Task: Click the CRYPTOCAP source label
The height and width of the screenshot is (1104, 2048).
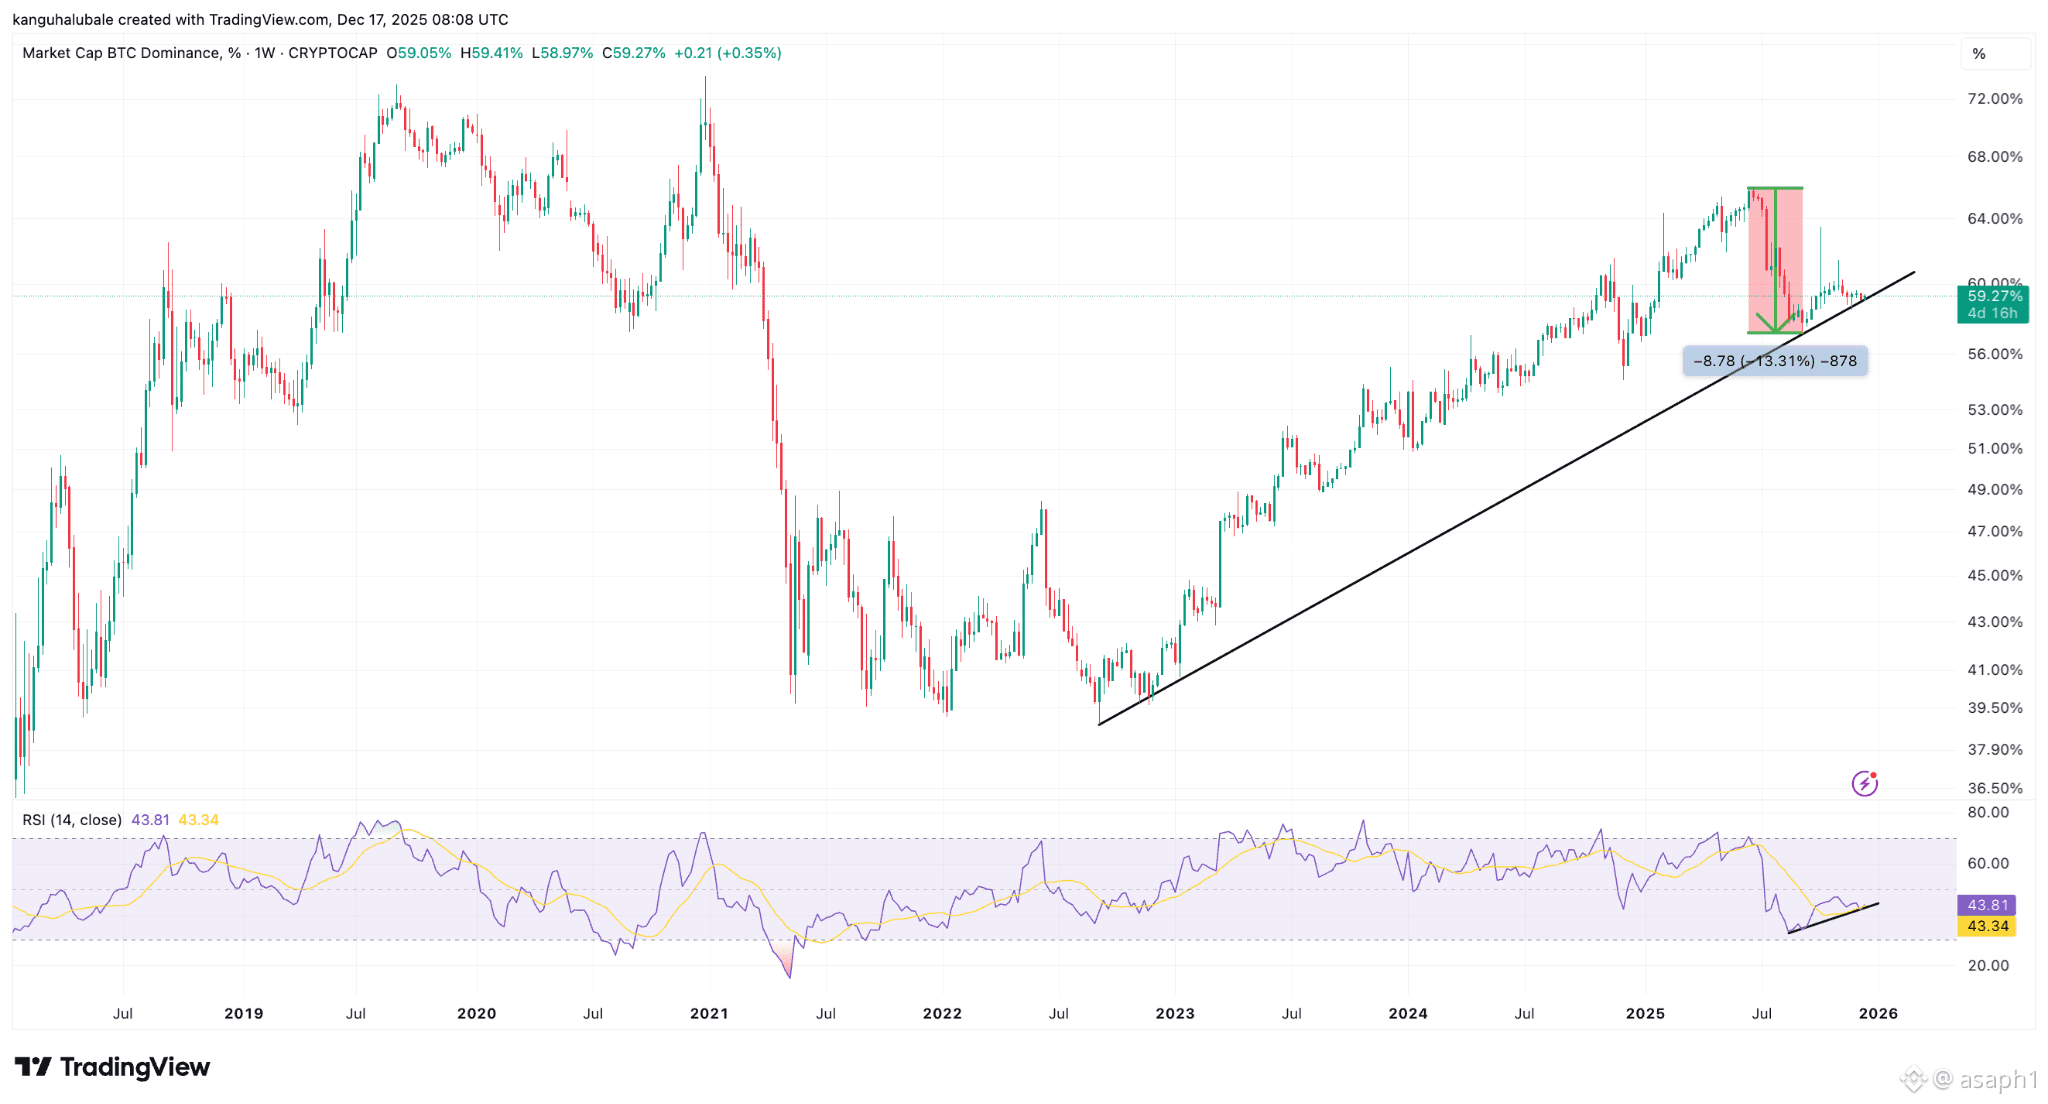Action: [x=333, y=53]
